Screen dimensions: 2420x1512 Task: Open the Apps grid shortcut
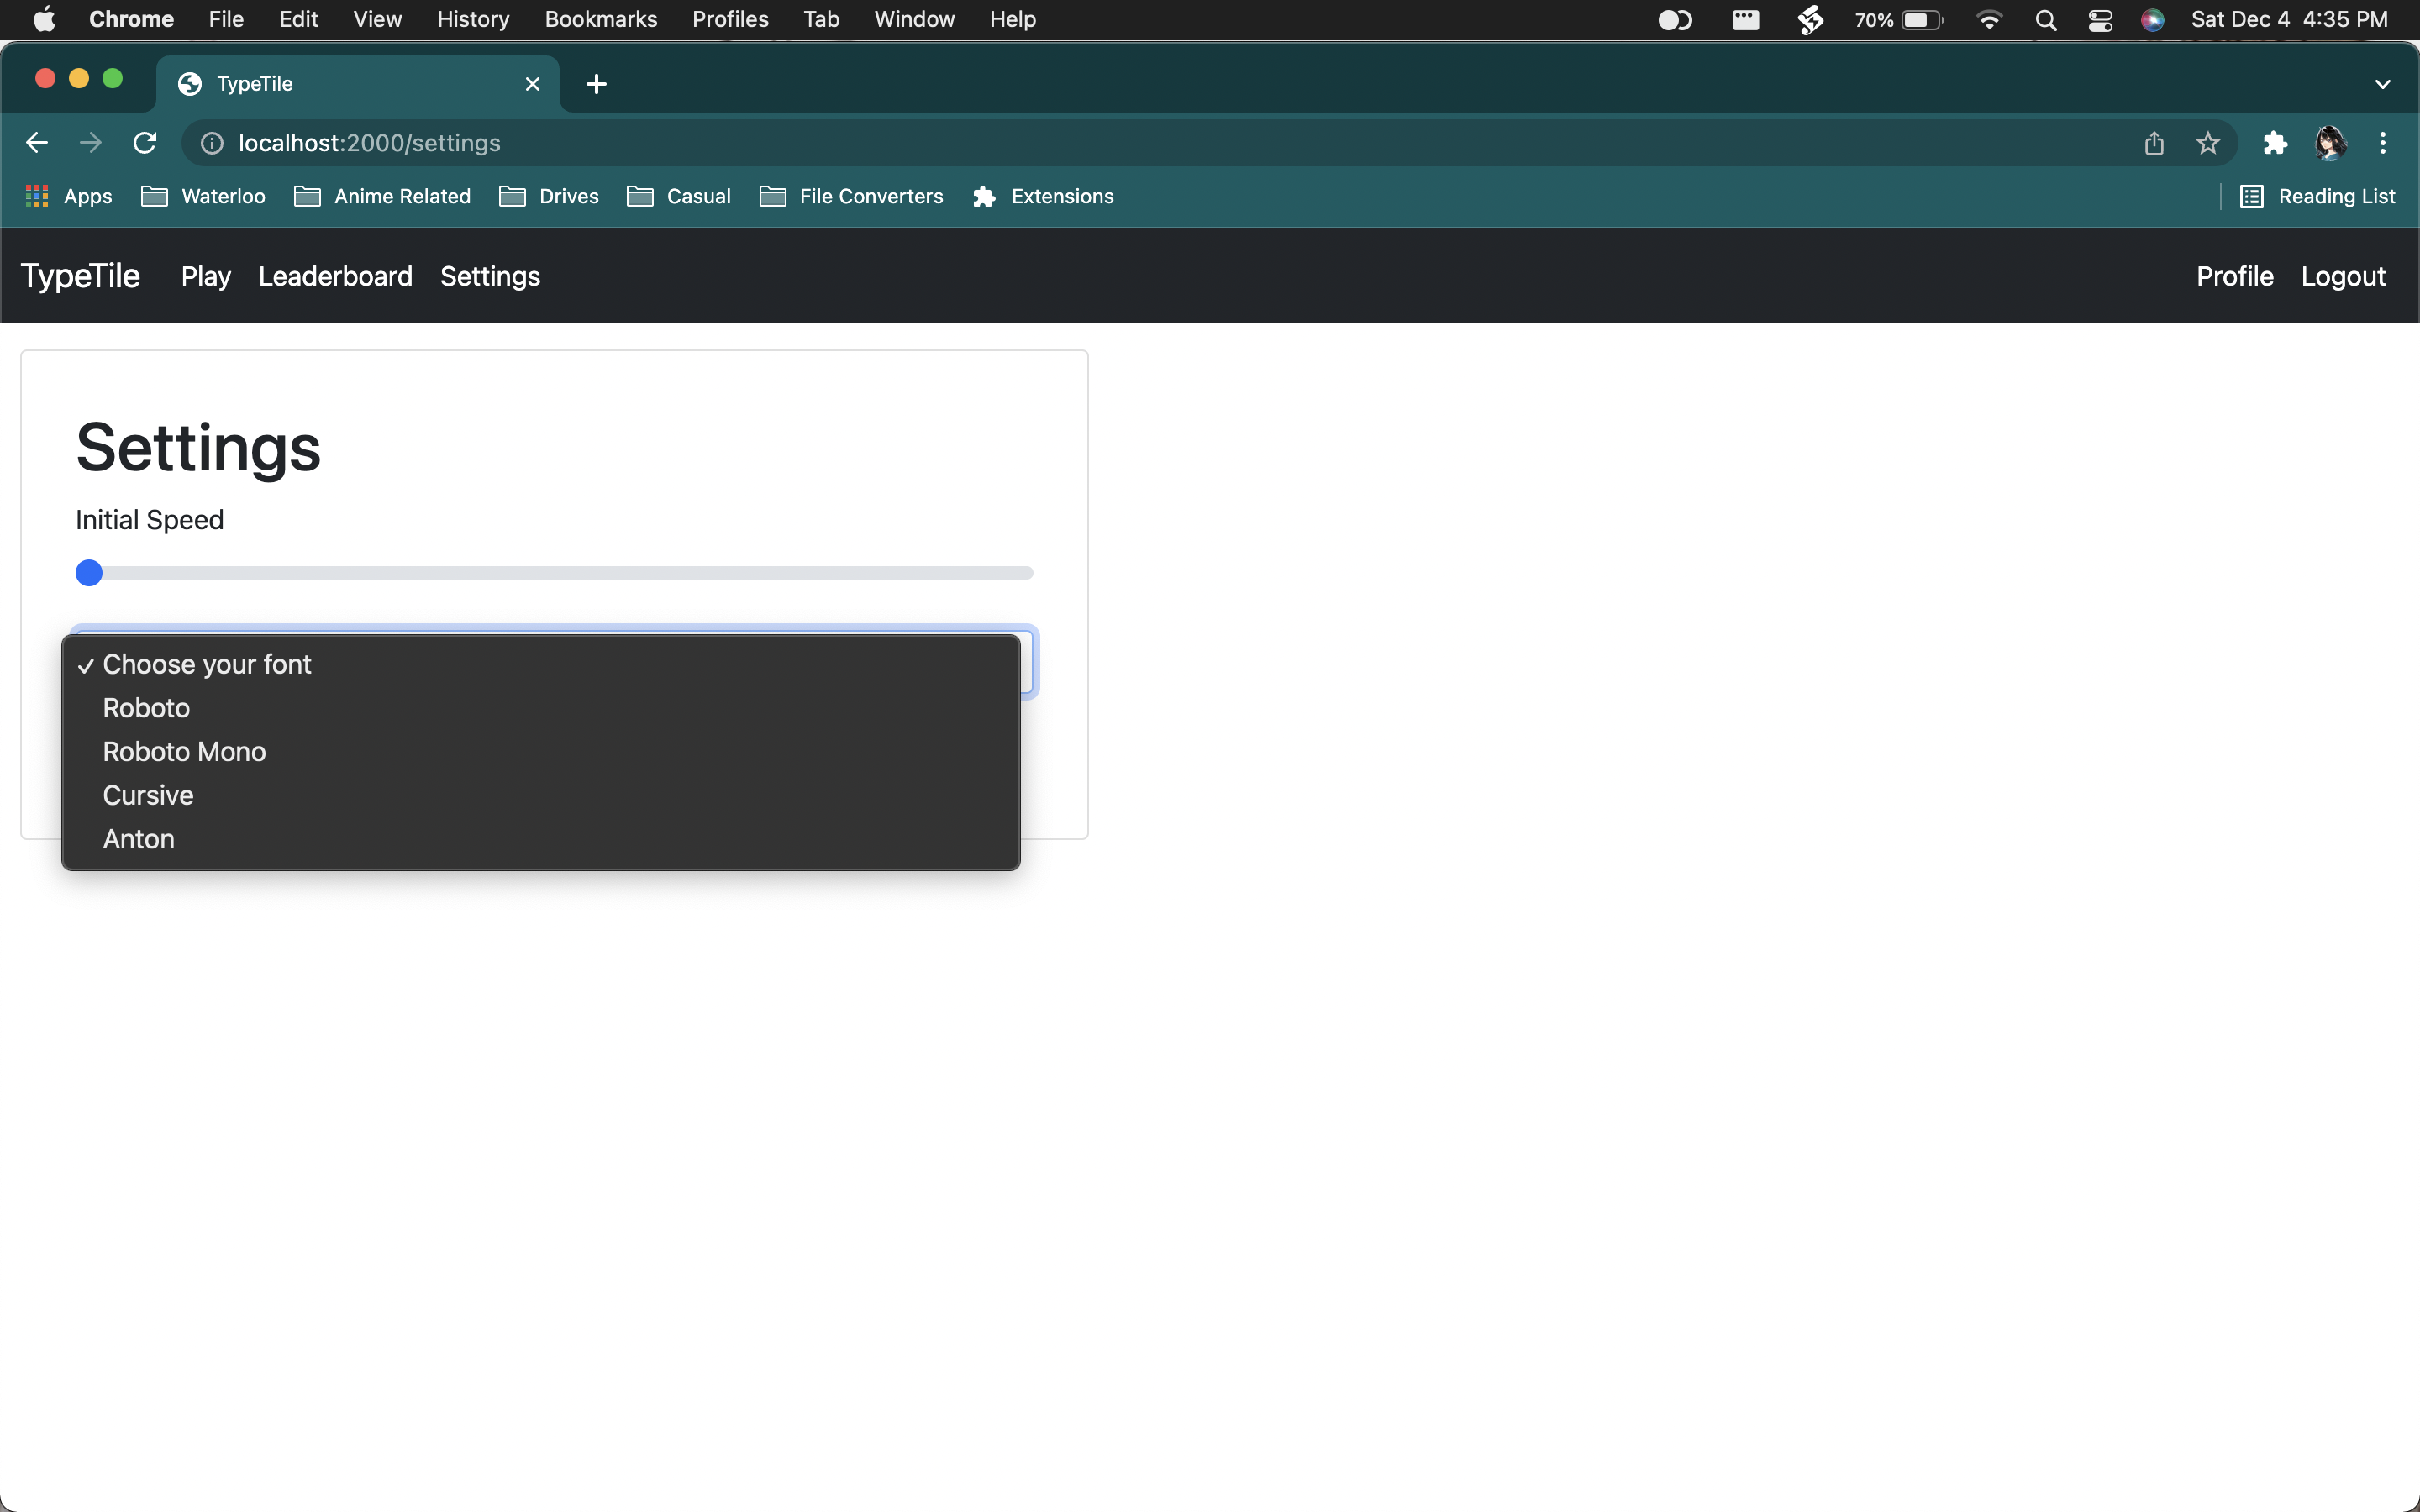point(68,196)
